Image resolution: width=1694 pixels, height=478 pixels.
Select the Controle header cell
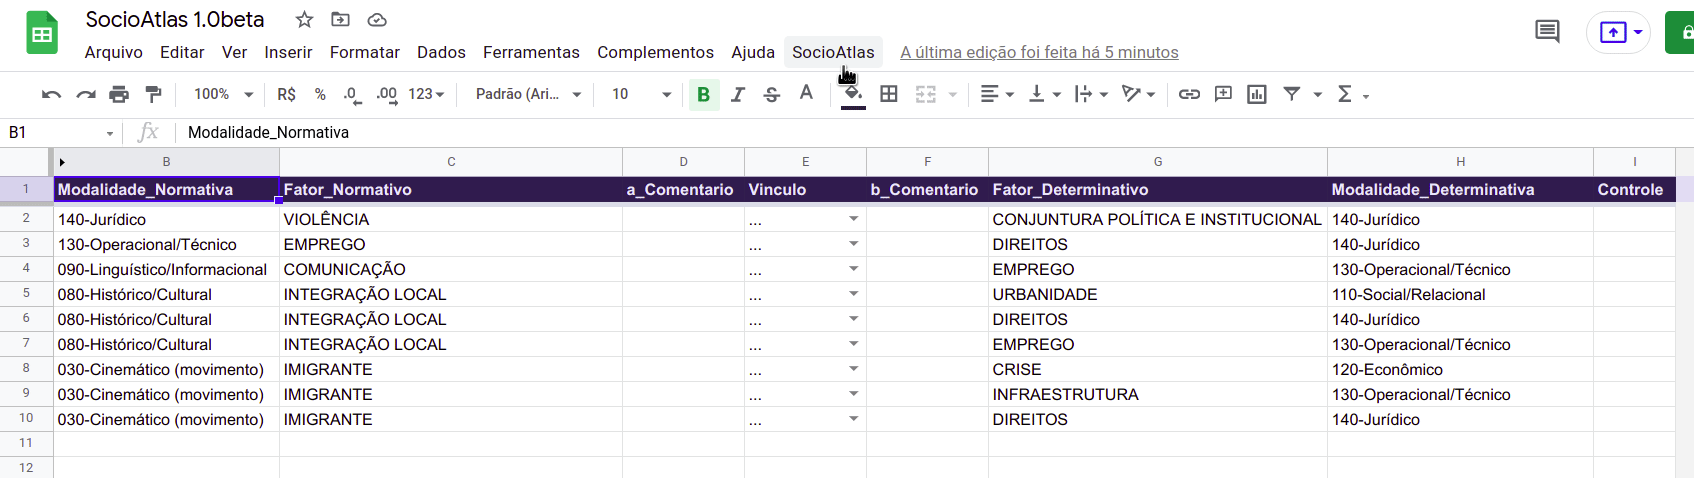point(1634,190)
